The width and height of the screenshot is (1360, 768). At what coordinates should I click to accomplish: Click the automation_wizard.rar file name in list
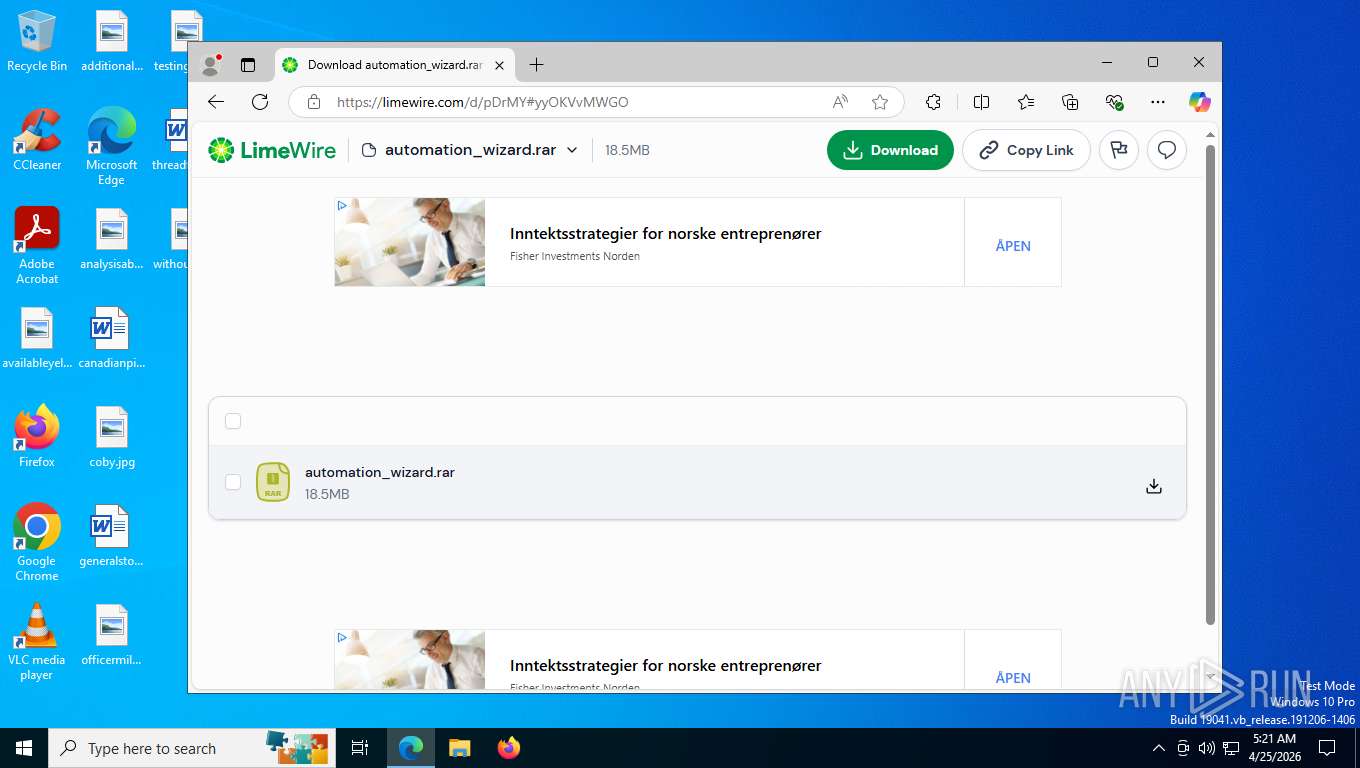380,472
